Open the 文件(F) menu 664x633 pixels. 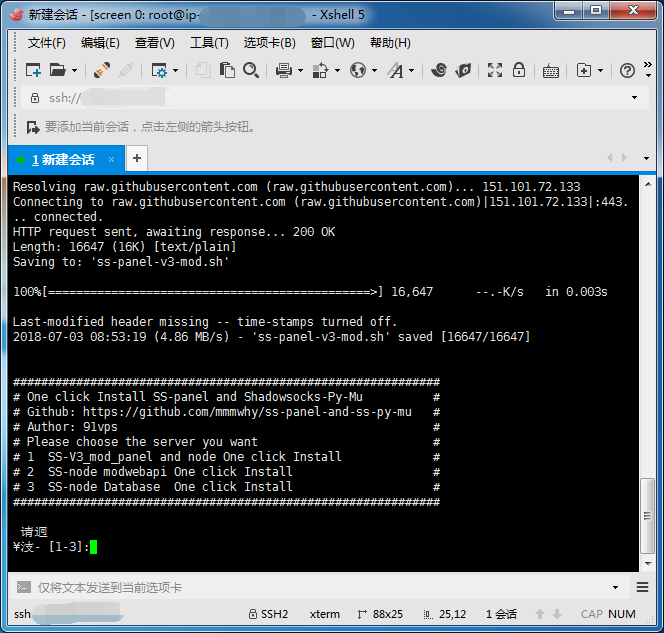tap(46, 43)
